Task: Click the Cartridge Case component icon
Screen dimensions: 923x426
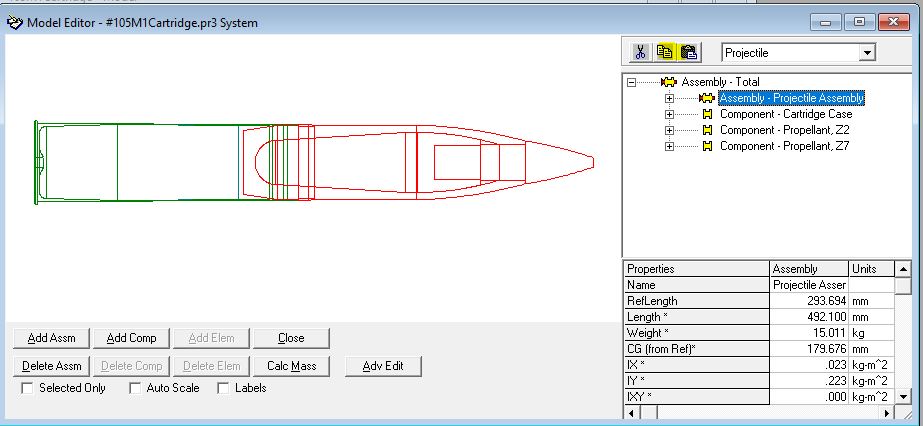Action: [707, 114]
